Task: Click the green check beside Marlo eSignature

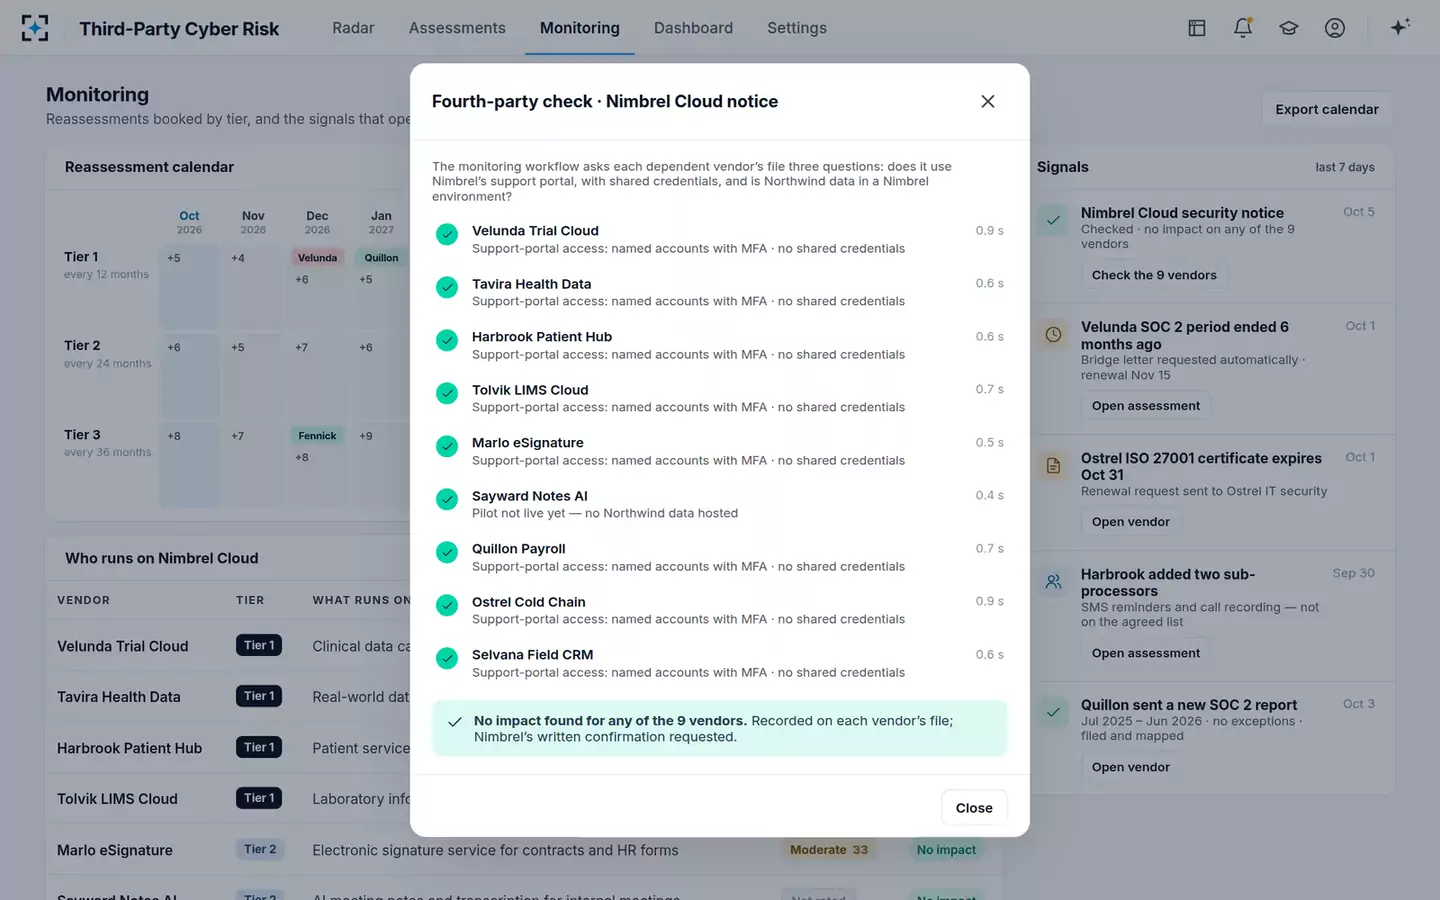Action: [447, 447]
